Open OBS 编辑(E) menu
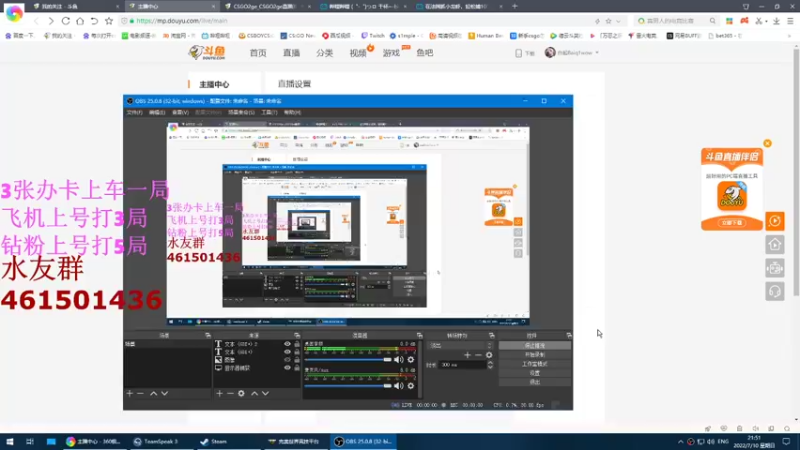 tap(157, 112)
